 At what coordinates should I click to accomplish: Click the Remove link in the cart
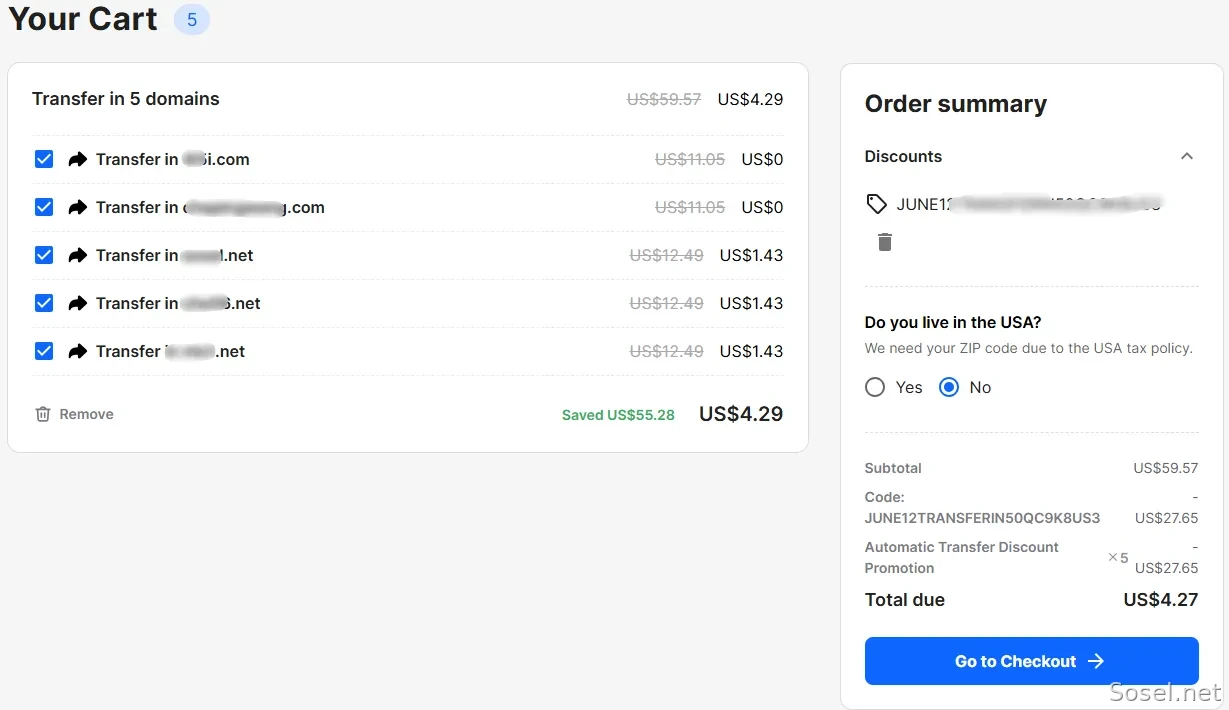click(86, 414)
